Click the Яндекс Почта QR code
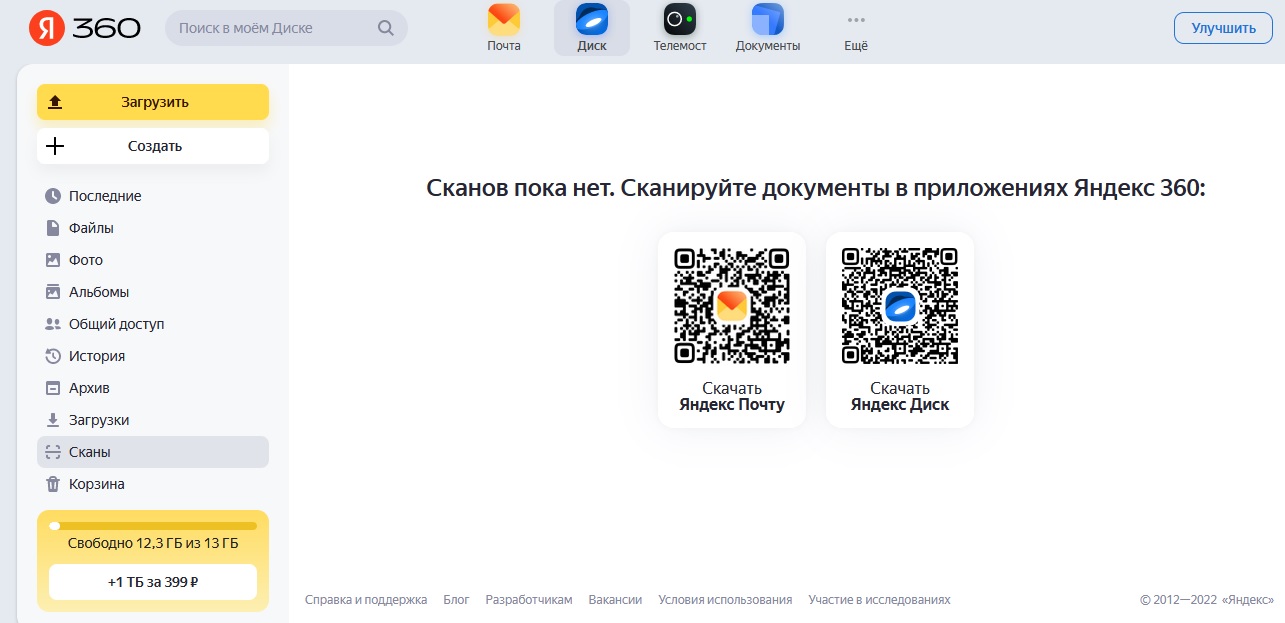The height and width of the screenshot is (623, 1285). point(732,306)
